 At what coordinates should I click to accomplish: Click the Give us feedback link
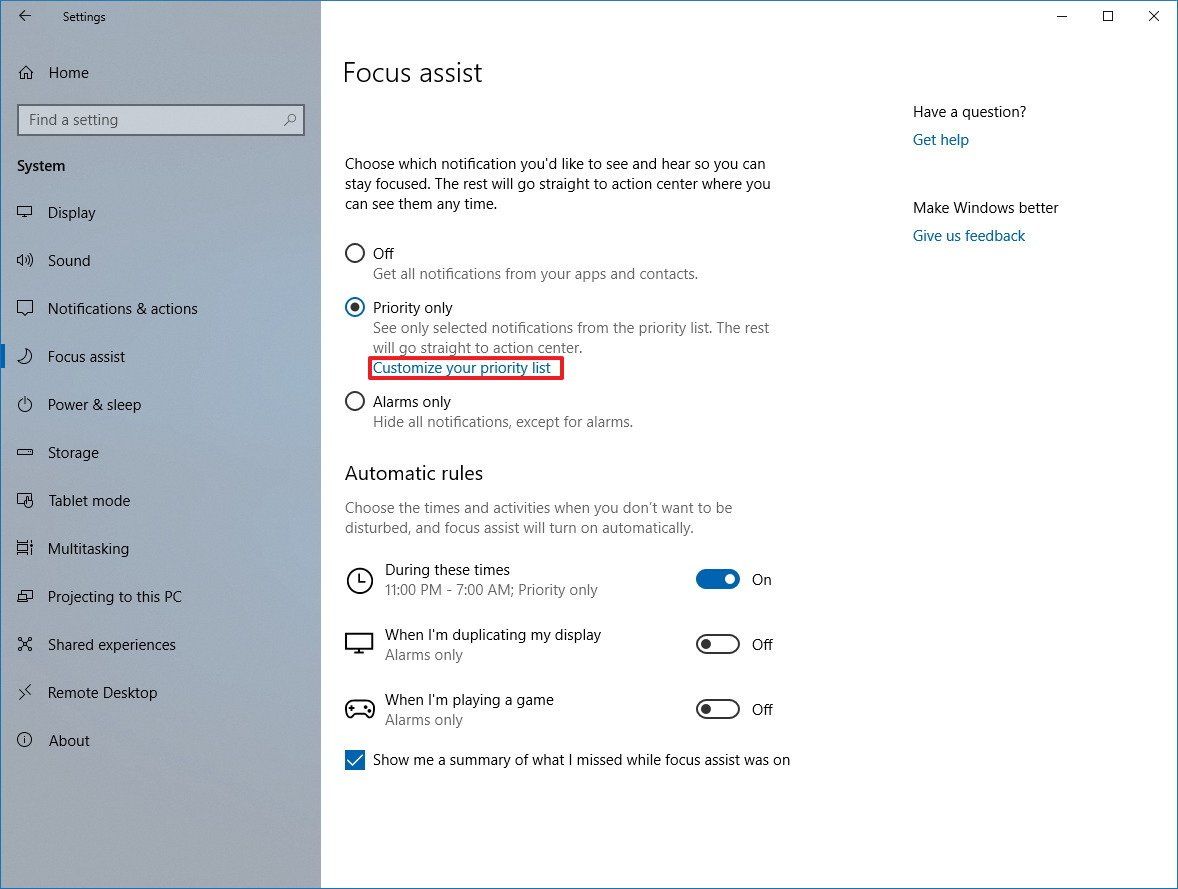[968, 235]
